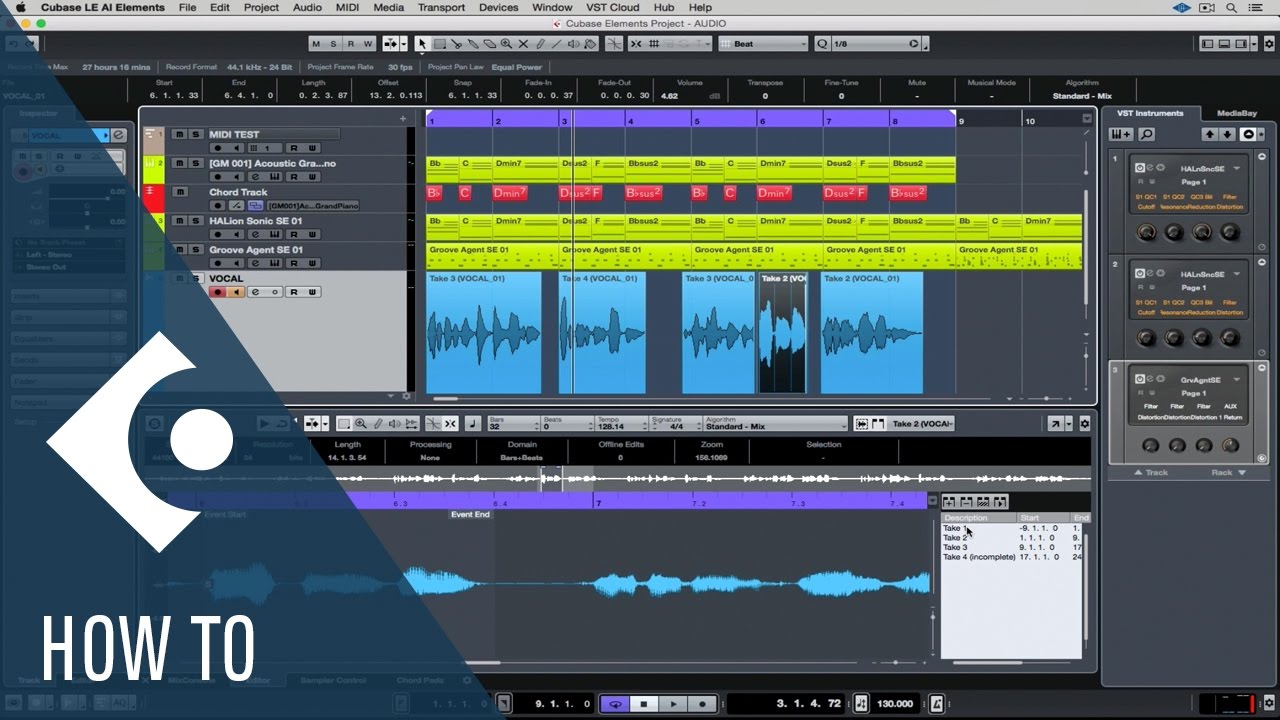The width and height of the screenshot is (1280, 720).
Task: Select the Erase tool
Action: (x=490, y=44)
